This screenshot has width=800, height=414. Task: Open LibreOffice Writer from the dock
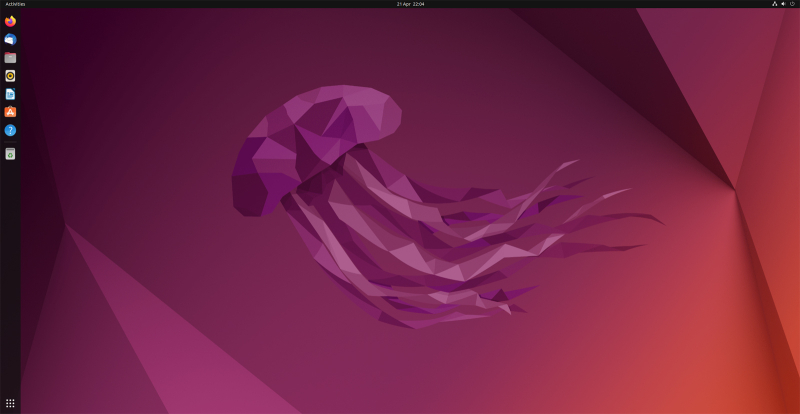coord(10,93)
